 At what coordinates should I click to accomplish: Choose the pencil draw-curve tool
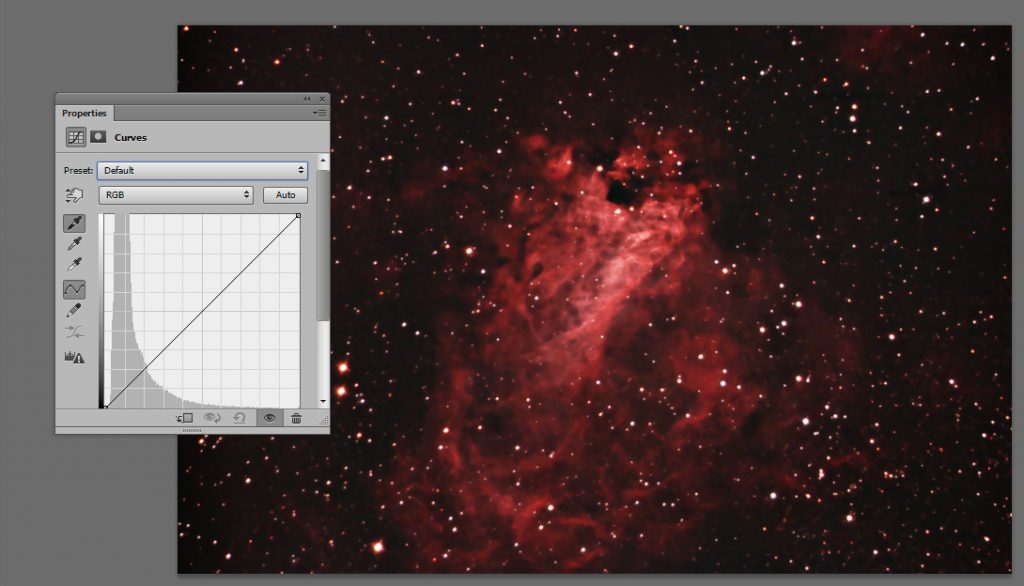74,310
